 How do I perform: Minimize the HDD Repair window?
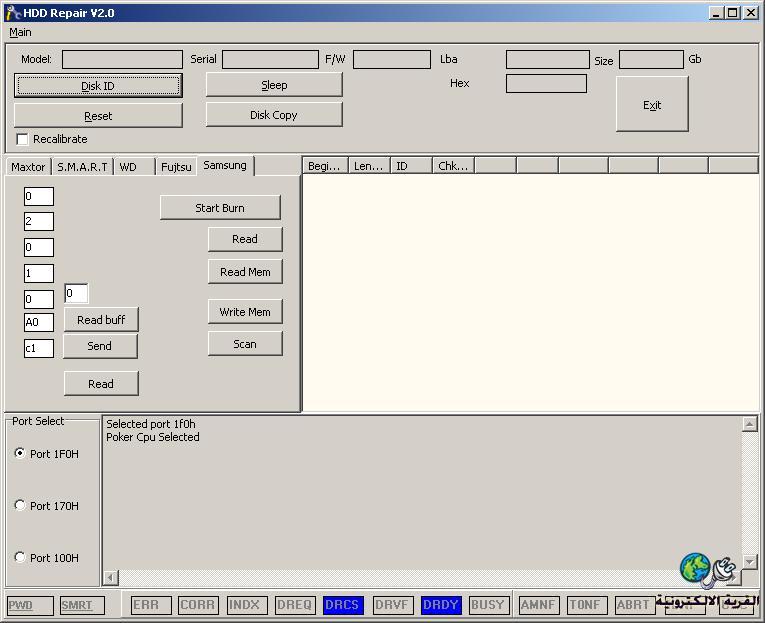click(716, 13)
